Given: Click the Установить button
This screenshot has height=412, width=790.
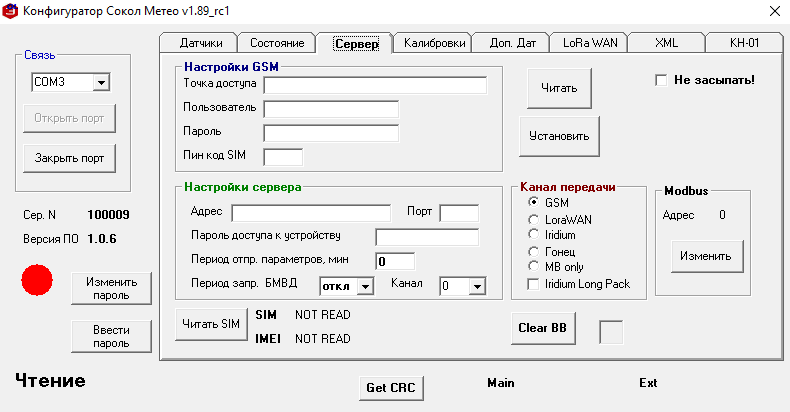Looking at the screenshot, I should [559, 136].
